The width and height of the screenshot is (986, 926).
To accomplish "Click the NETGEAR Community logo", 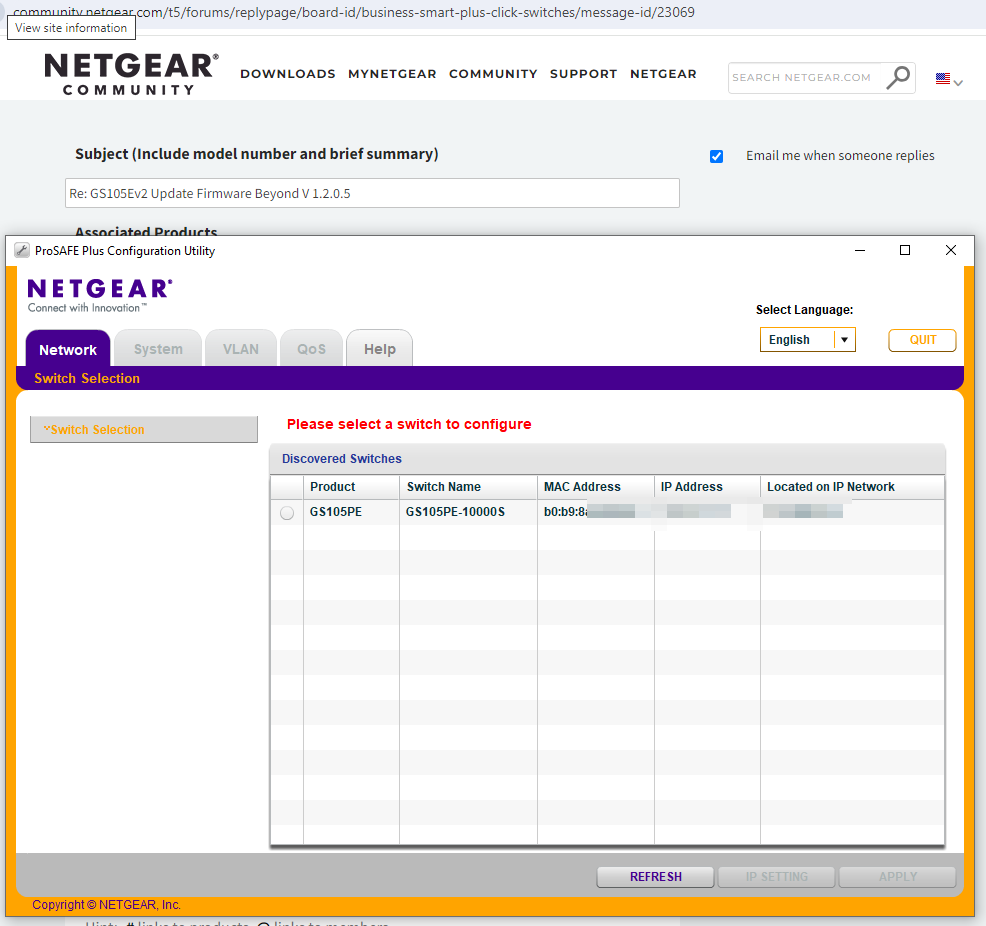I will click(x=131, y=74).
